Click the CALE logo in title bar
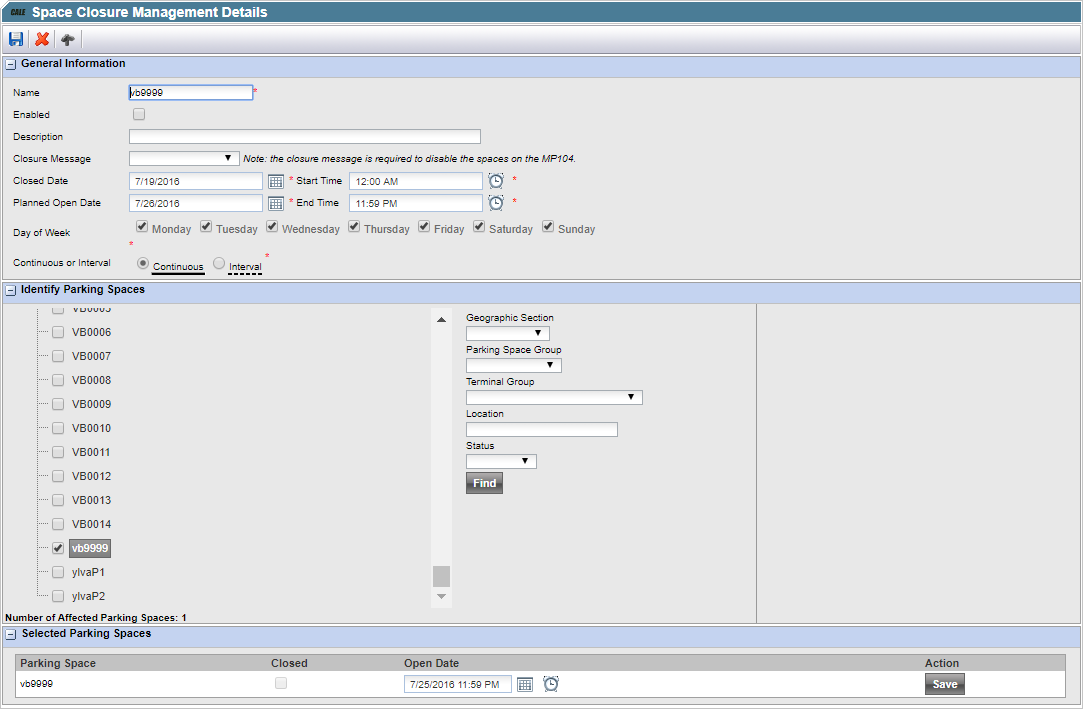1083x709 pixels. [18, 12]
